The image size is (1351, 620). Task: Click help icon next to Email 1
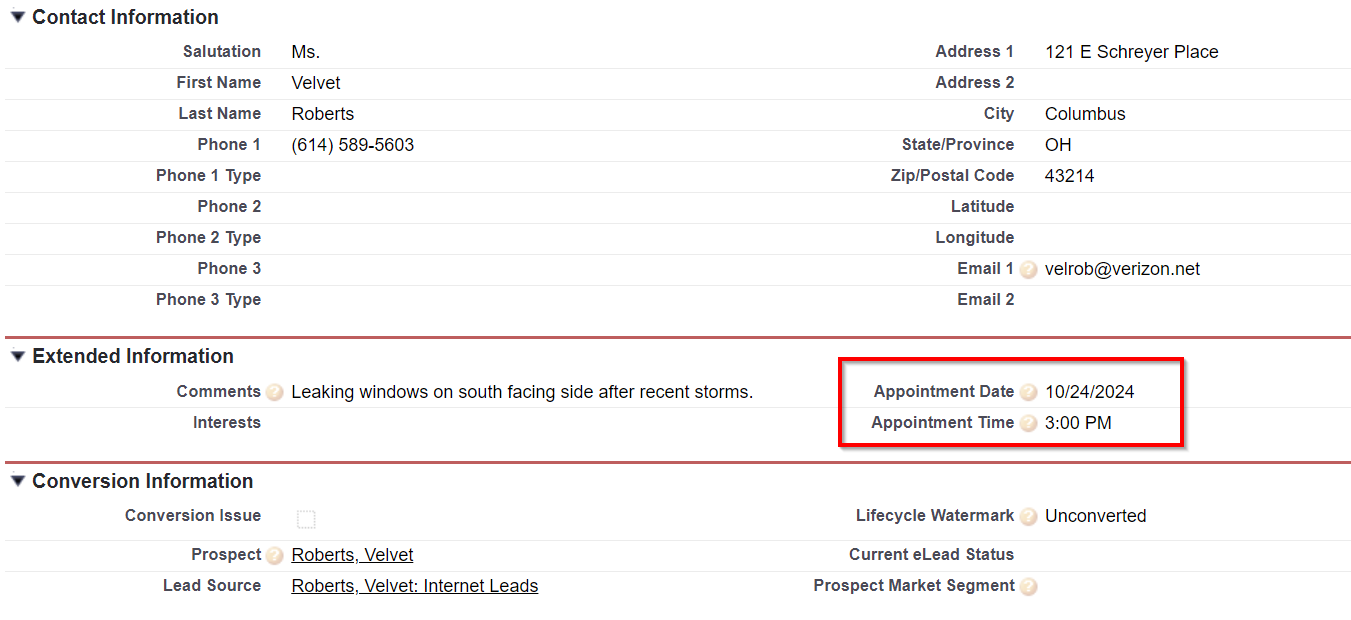click(1028, 270)
